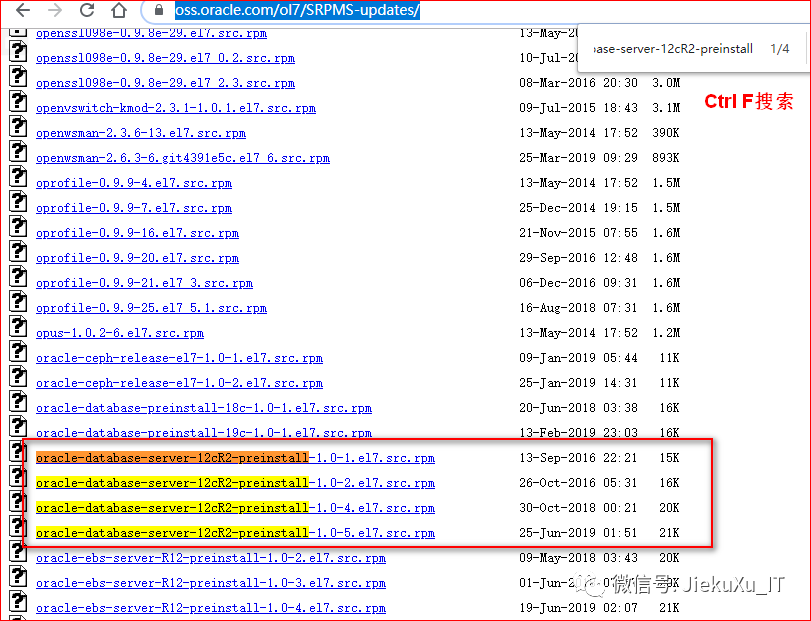Open oprofile-0.9.9-16.el7.src.rpm link
This screenshot has height=621, width=811.
pos(138,233)
